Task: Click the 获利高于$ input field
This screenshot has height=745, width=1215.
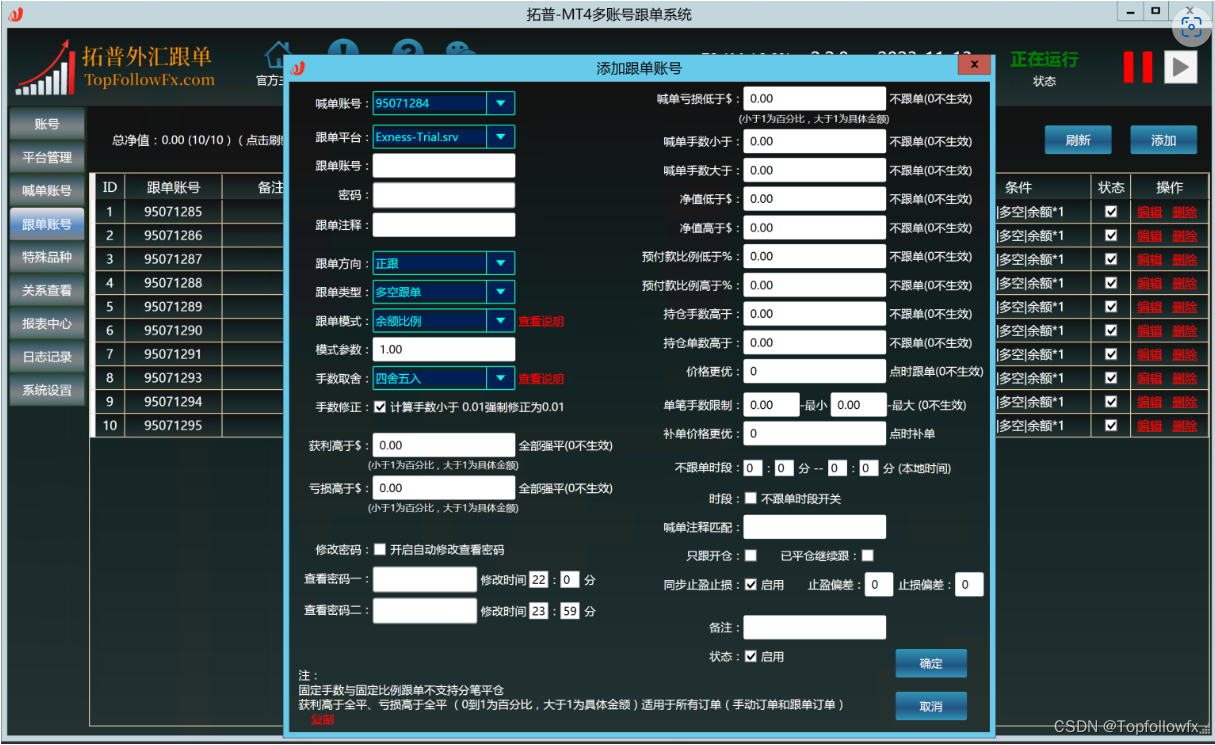Action: pyautogui.click(x=444, y=445)
